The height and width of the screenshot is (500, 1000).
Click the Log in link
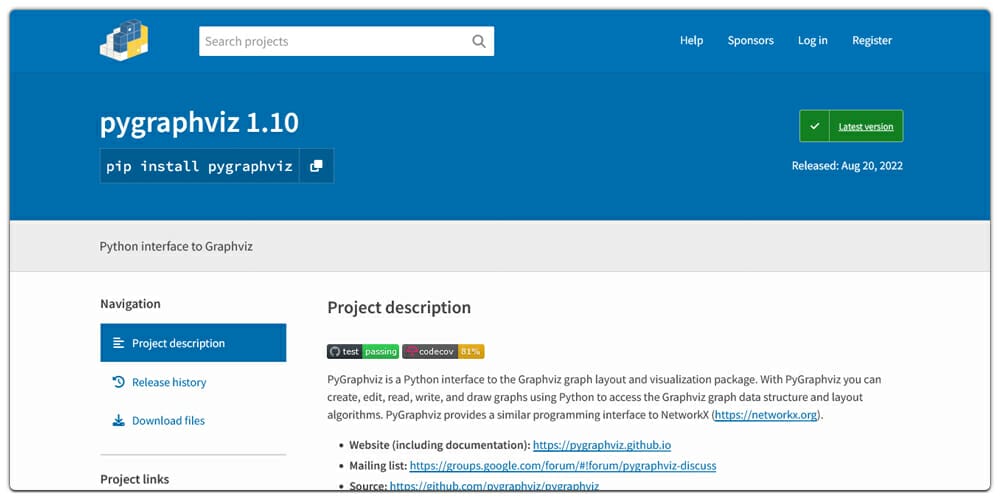(x=812, y=41)
